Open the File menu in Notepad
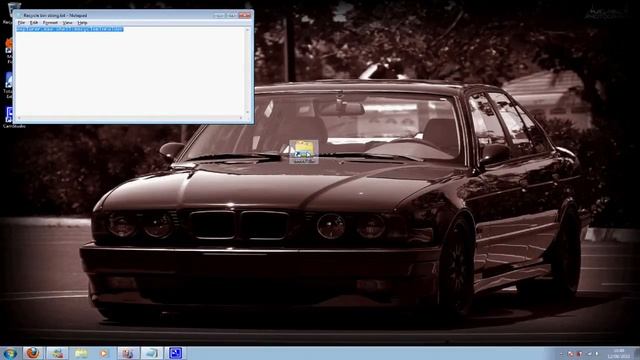Image resolution: width=640 pixels, height=360 pixels. coord(21,23)
